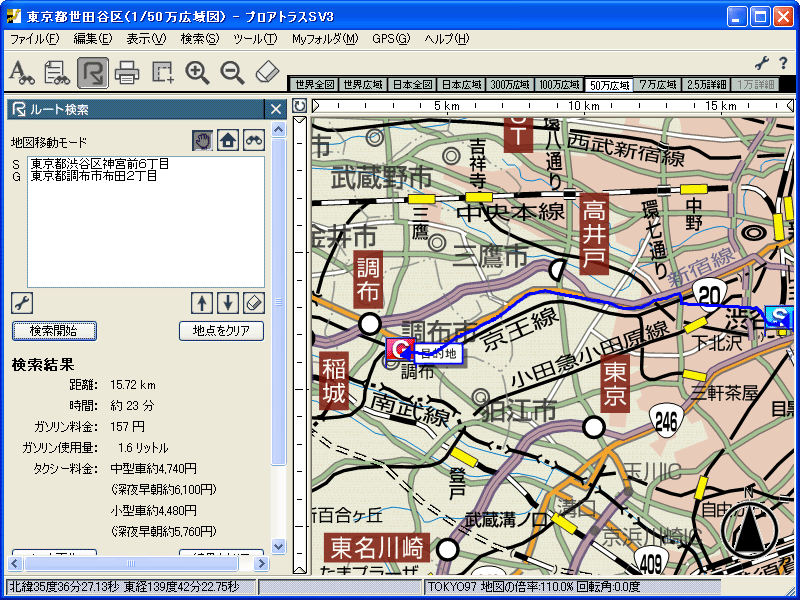This screenshot has width=800, height=600.
Task: Open the ファイル(F) menu
Action: 34,39
